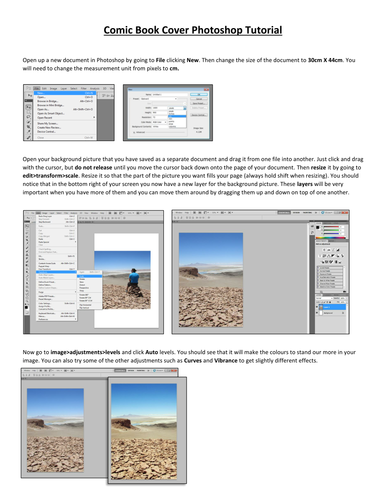Click Width field in New dialog
Screen dimensions: 386x500
click(160, 108)
